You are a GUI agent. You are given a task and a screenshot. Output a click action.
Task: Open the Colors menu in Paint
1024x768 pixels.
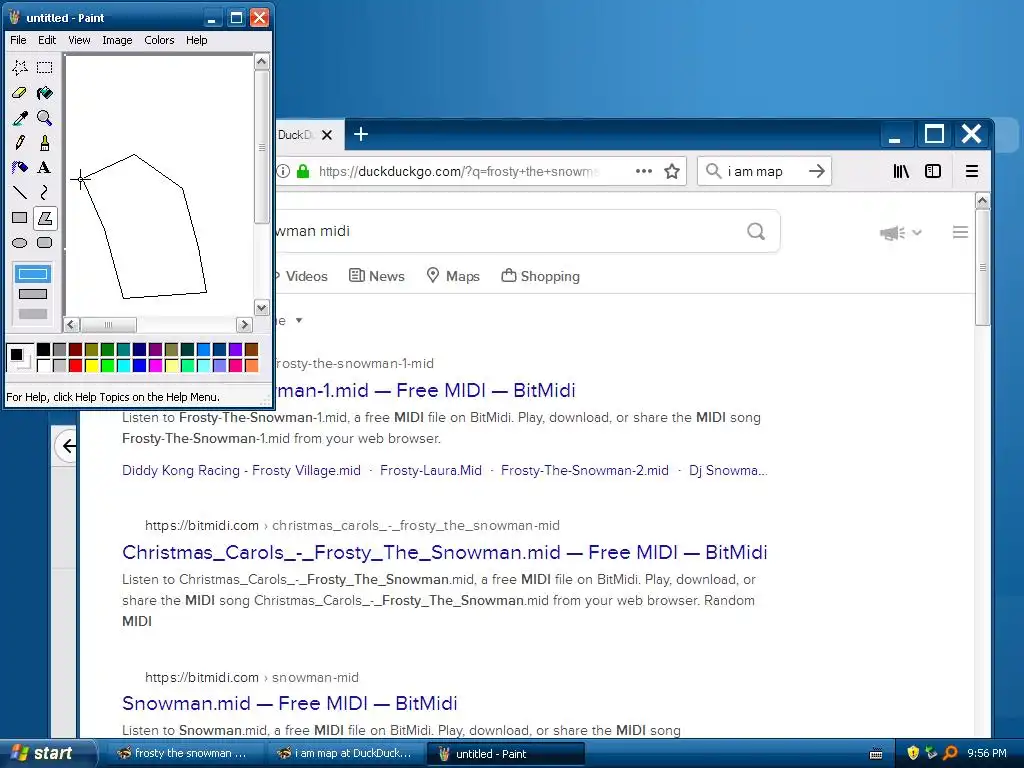[159, 40]
